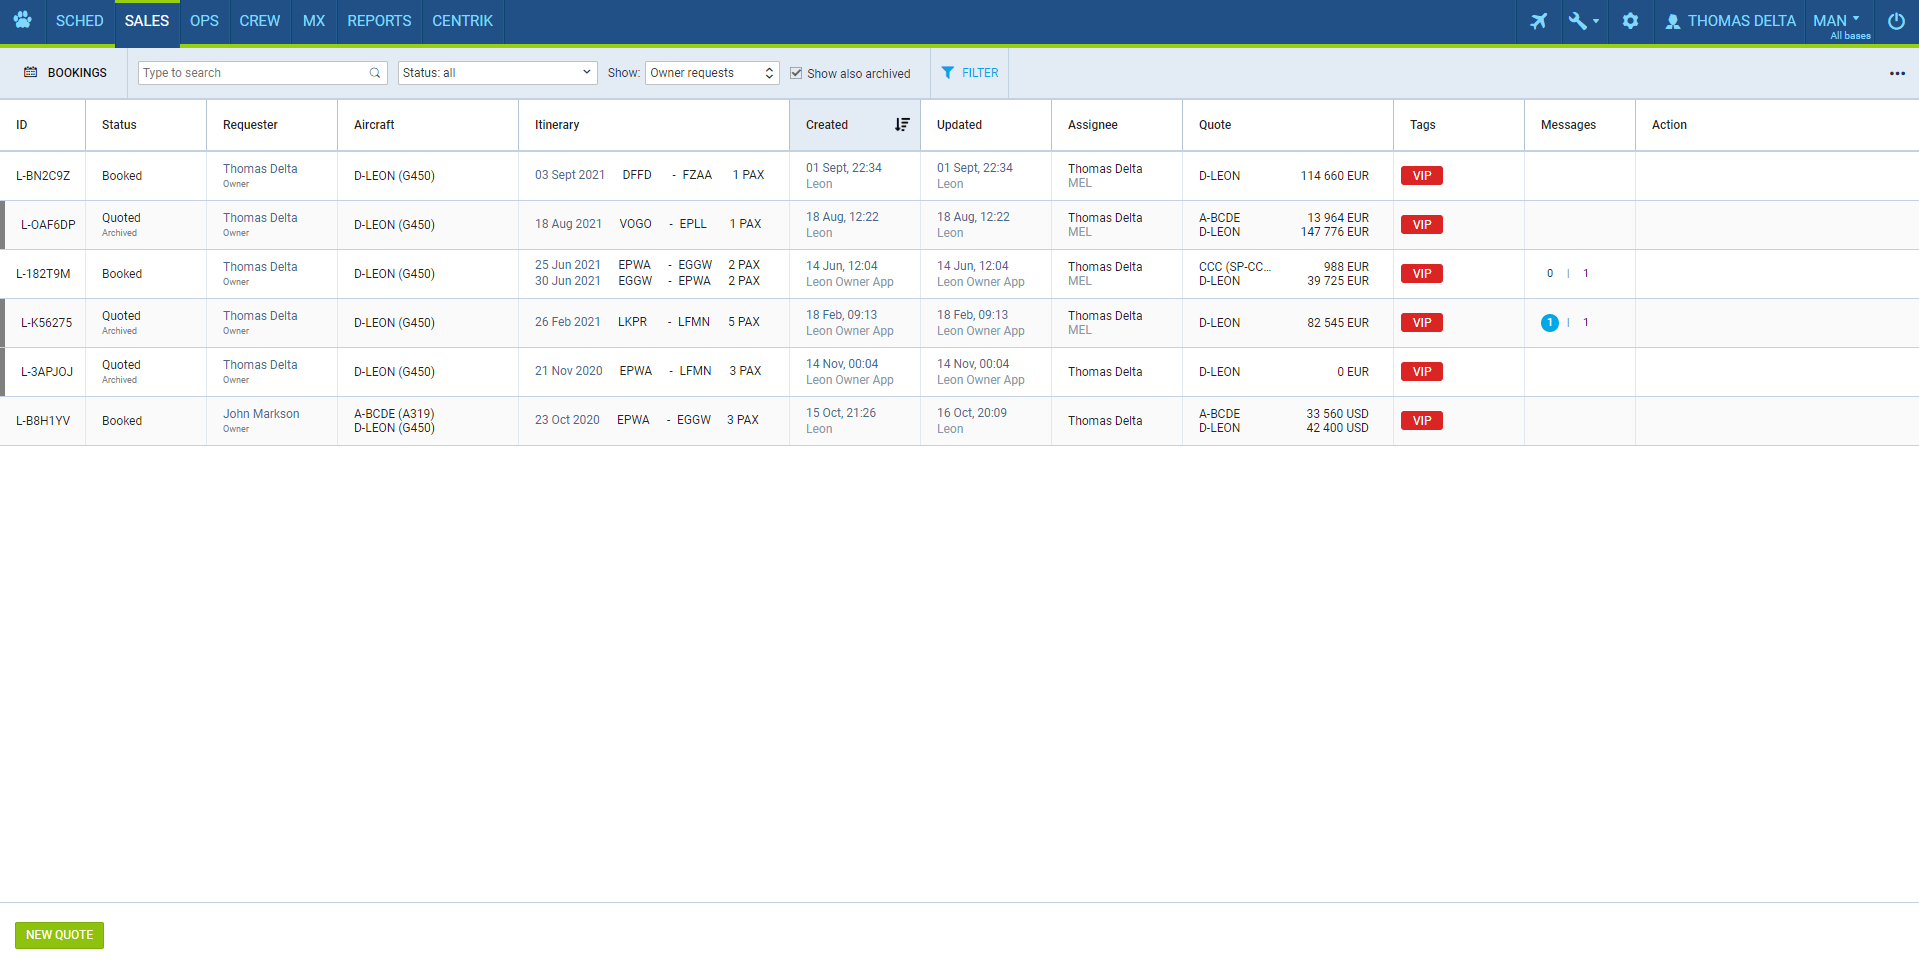Click the Type to search field
This screenshot has width=1919, height=965.
pyautogui.click(x=253, y=73)
